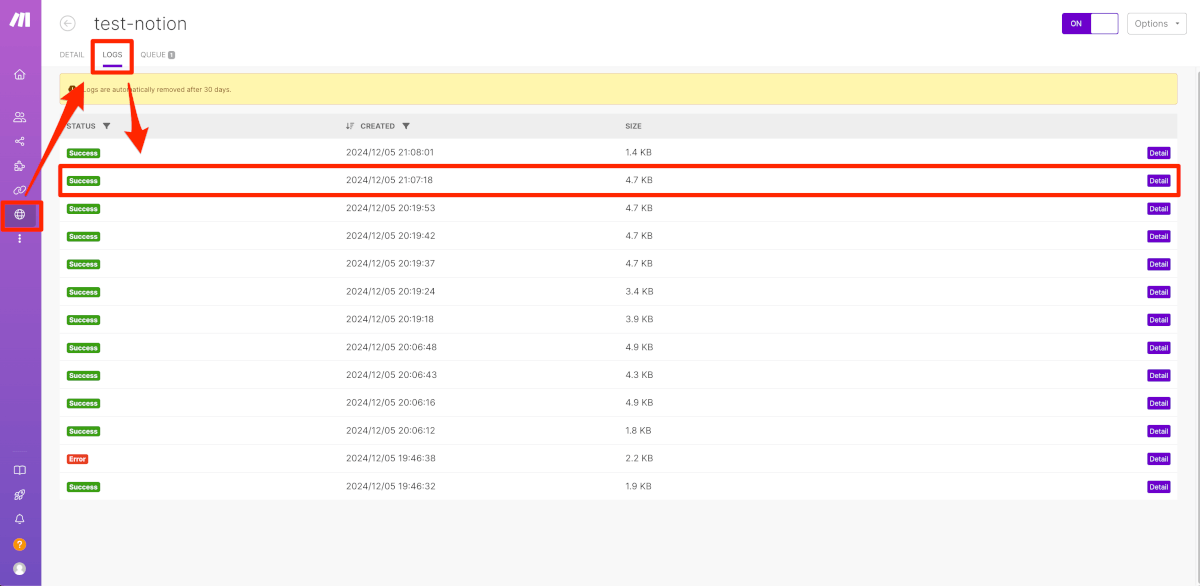Open Webhooks globe icon in sidebar

click(20, 214)
